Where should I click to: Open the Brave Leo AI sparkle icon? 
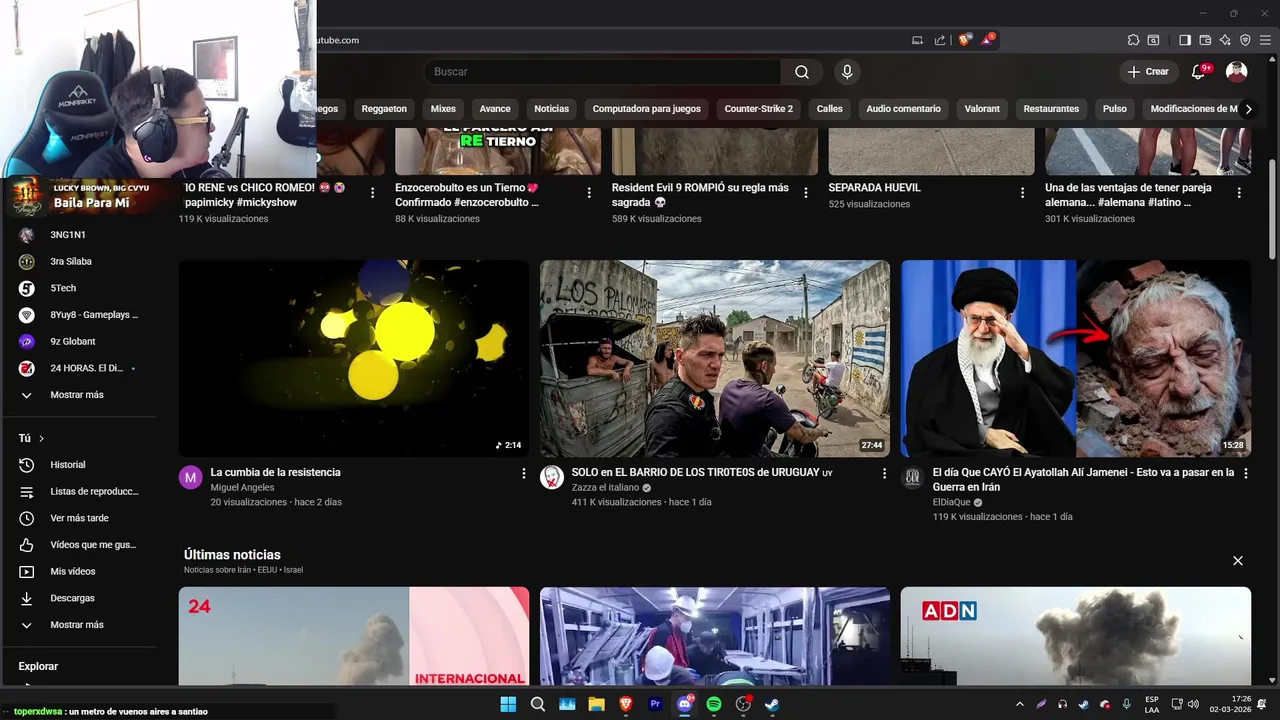(x=1225, y=40)
